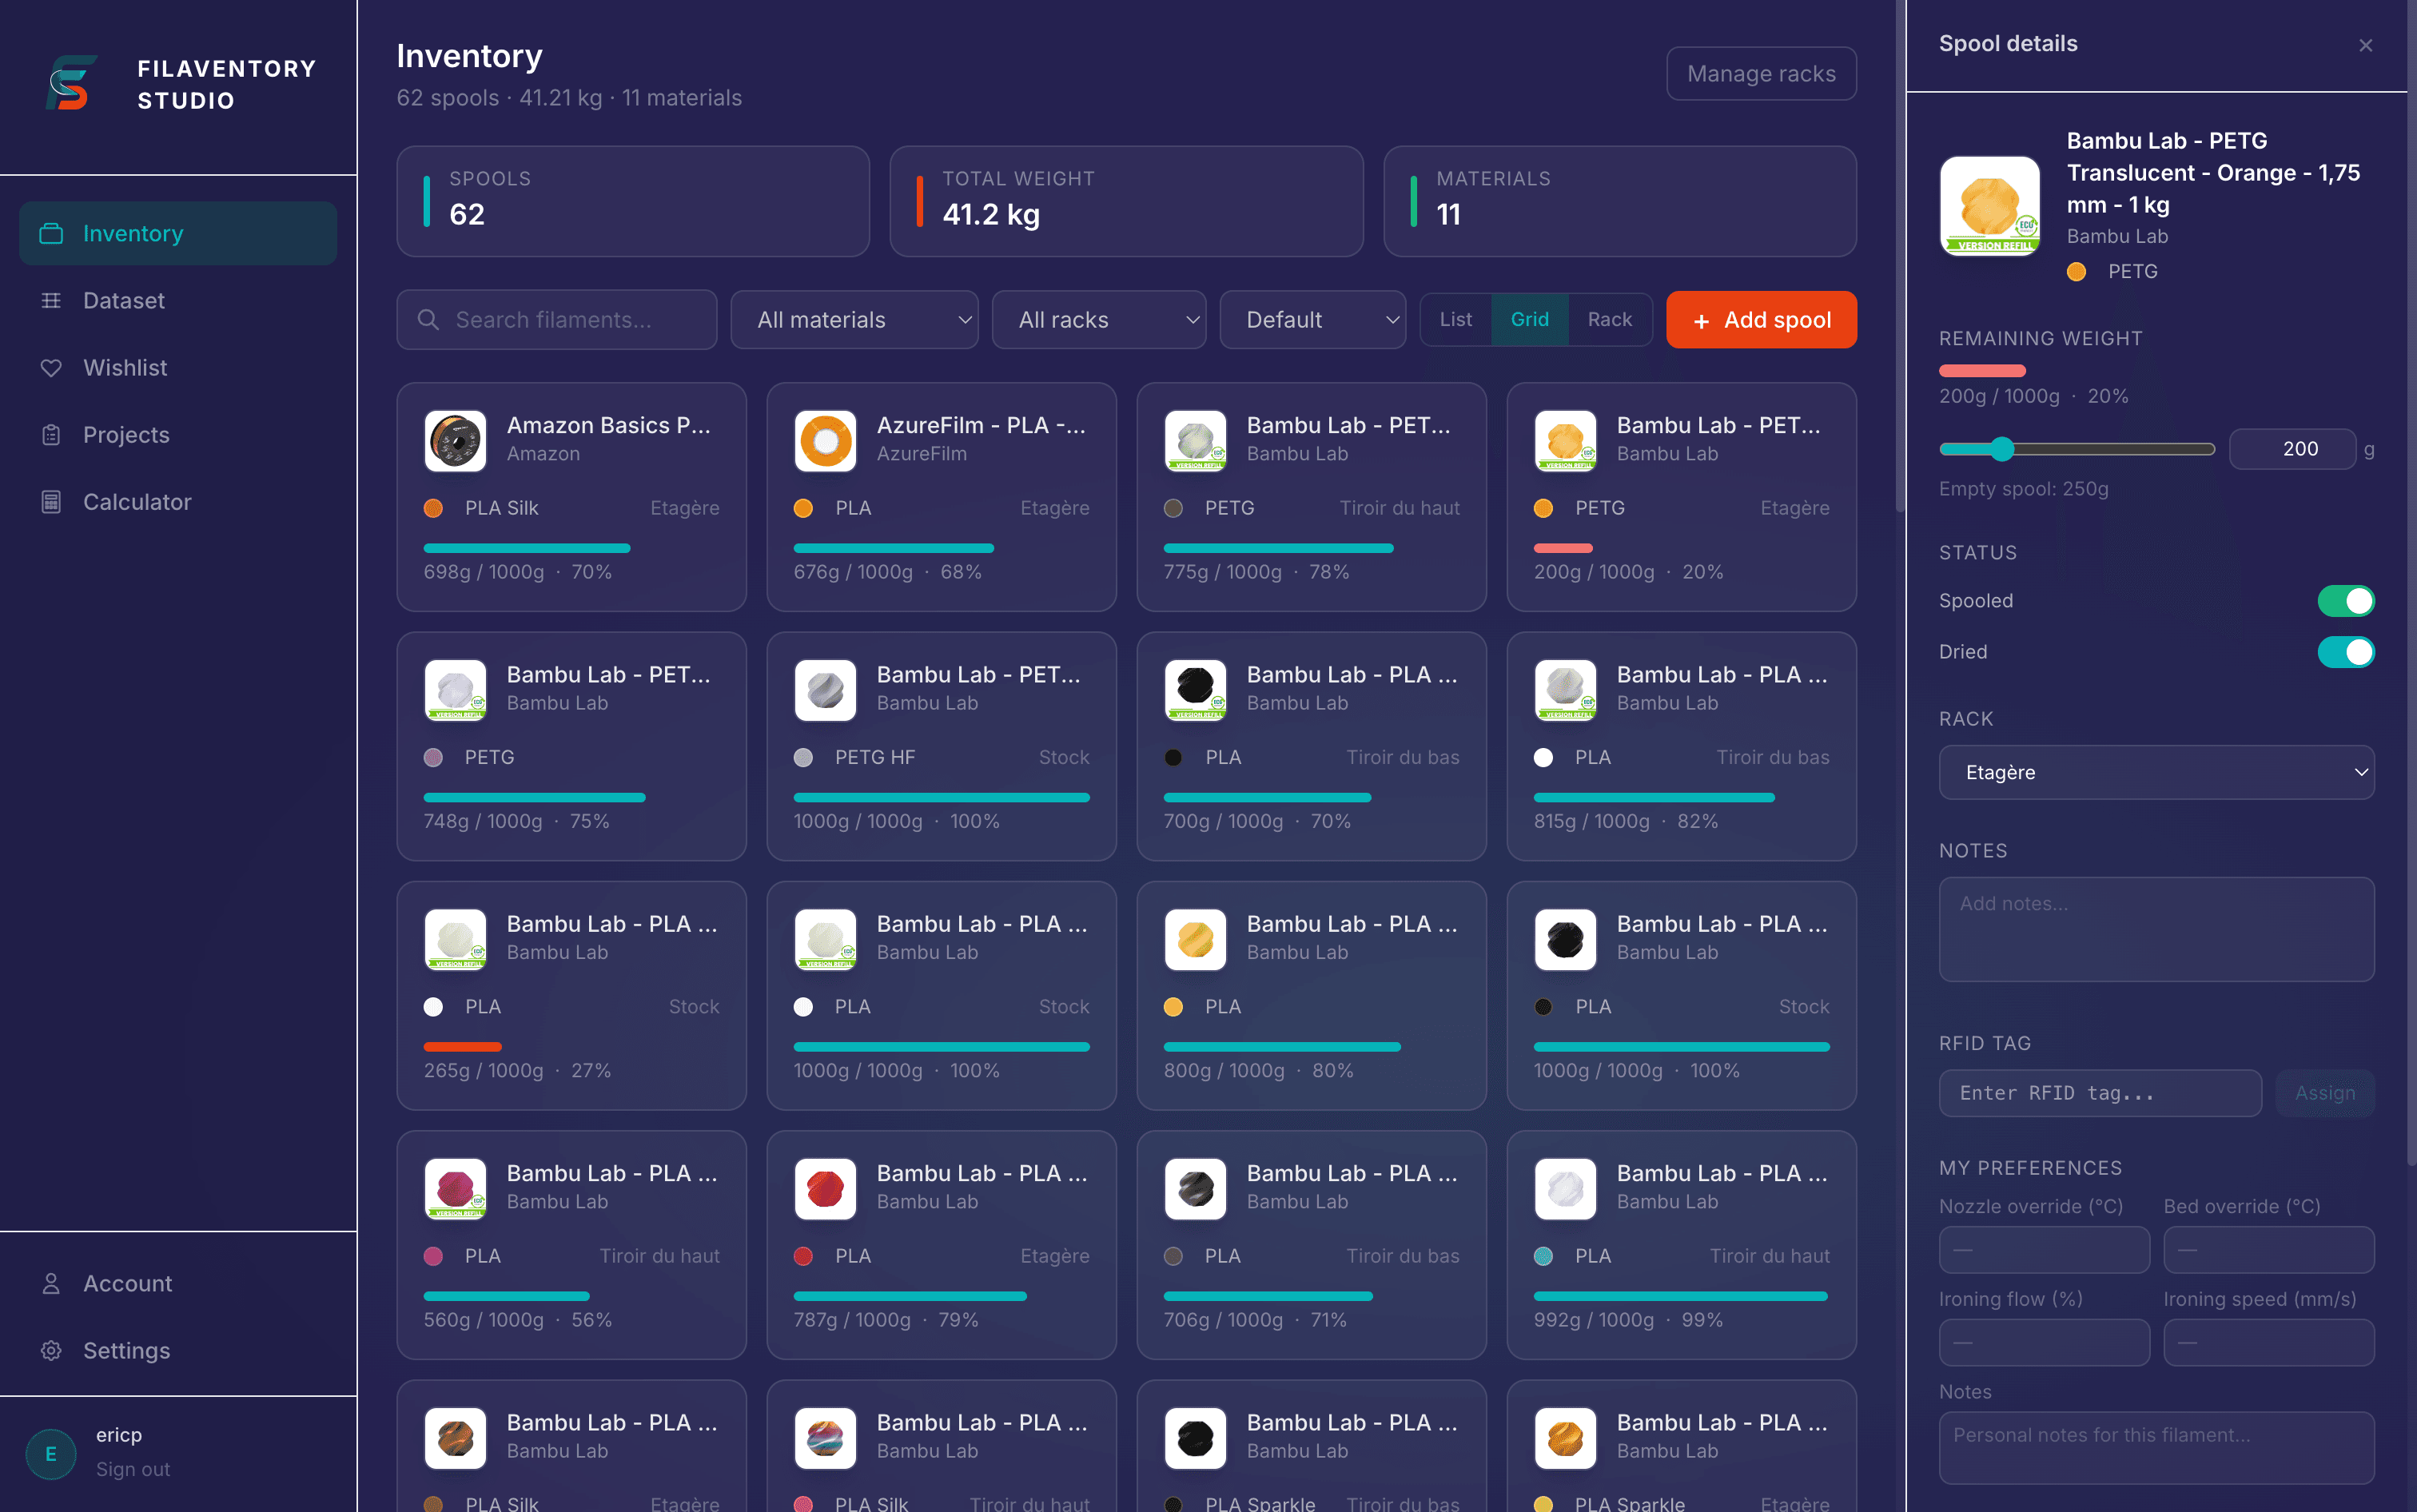Open the 992g PLA Tiroir du haut card
Viewport: 2417px width, 1512px height.
[1681, 1244]
